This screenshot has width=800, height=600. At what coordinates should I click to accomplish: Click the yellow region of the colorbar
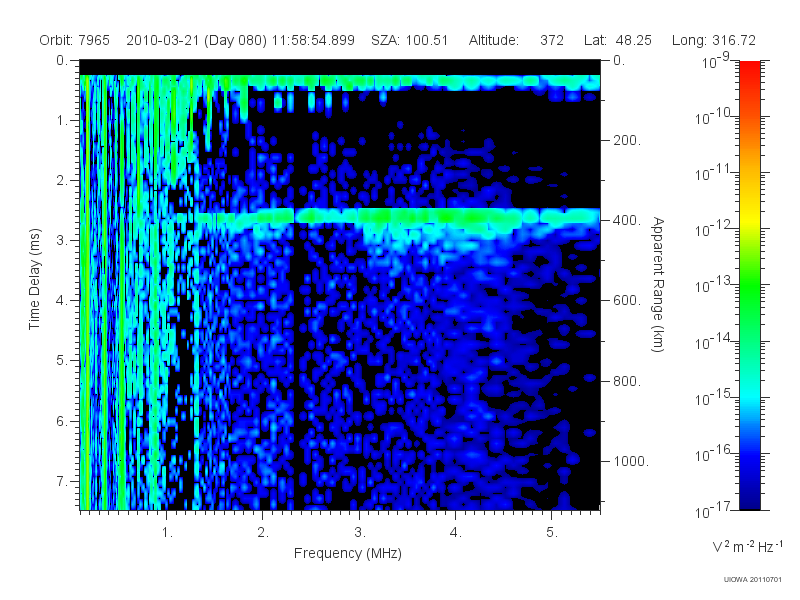749,220
